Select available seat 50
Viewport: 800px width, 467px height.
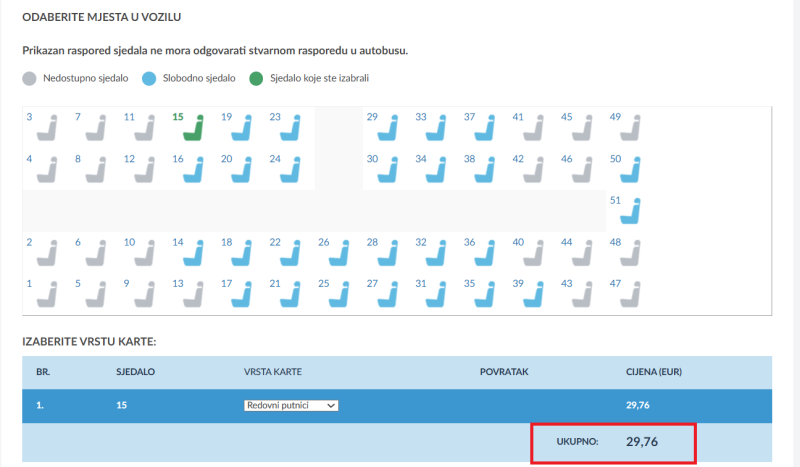(x=630, y=171)
